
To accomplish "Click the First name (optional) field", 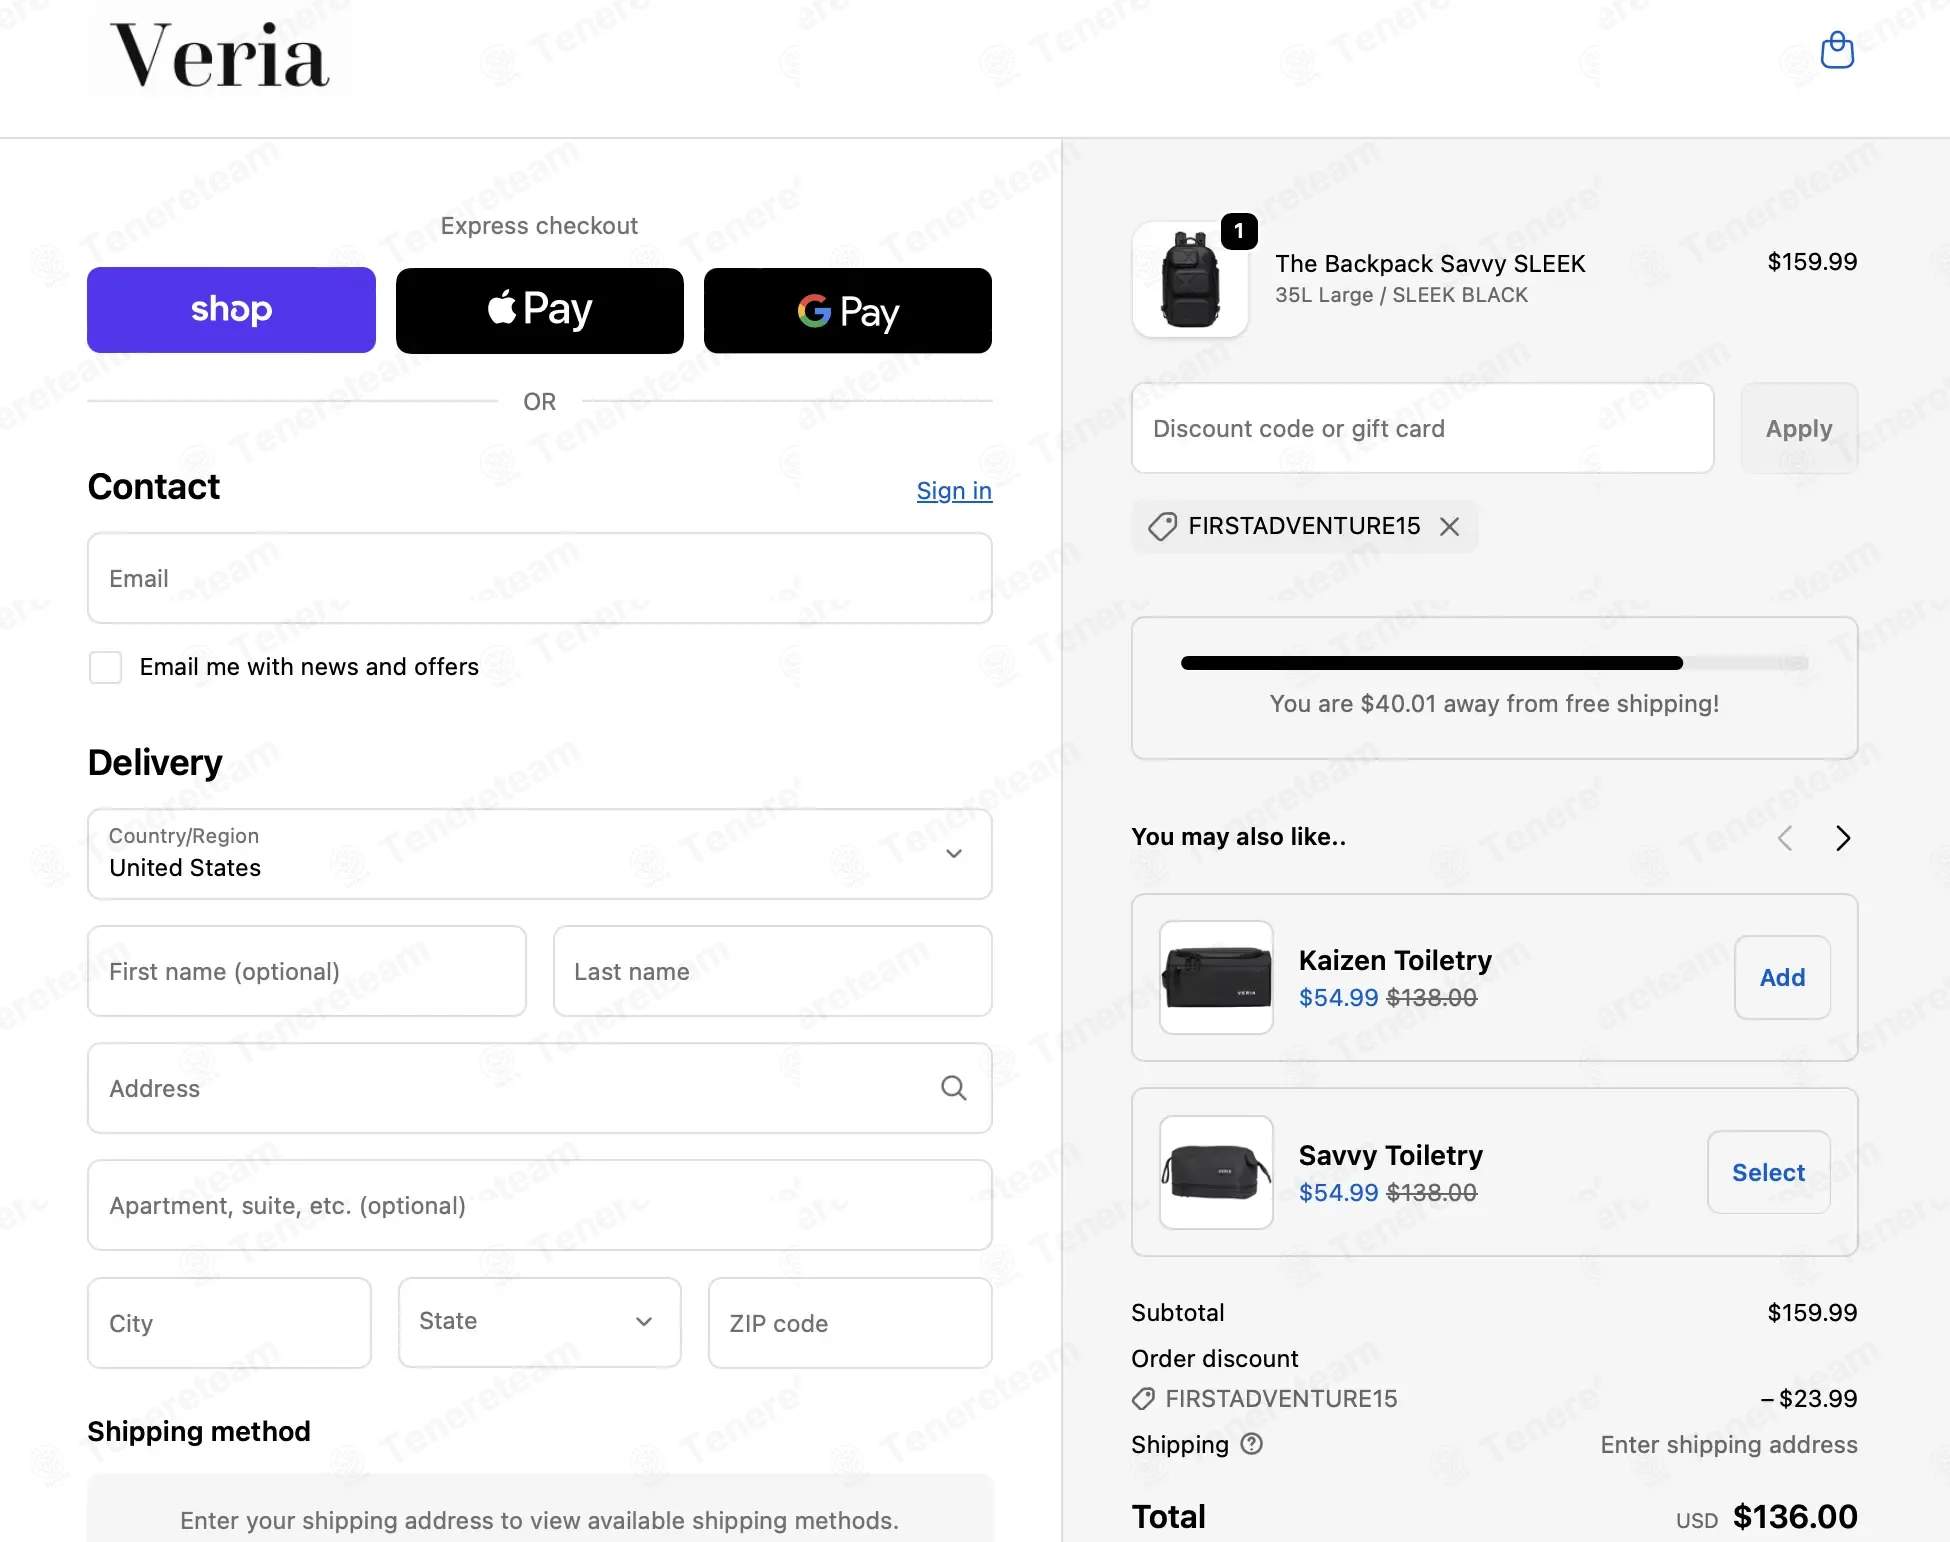I will (306, 971).
